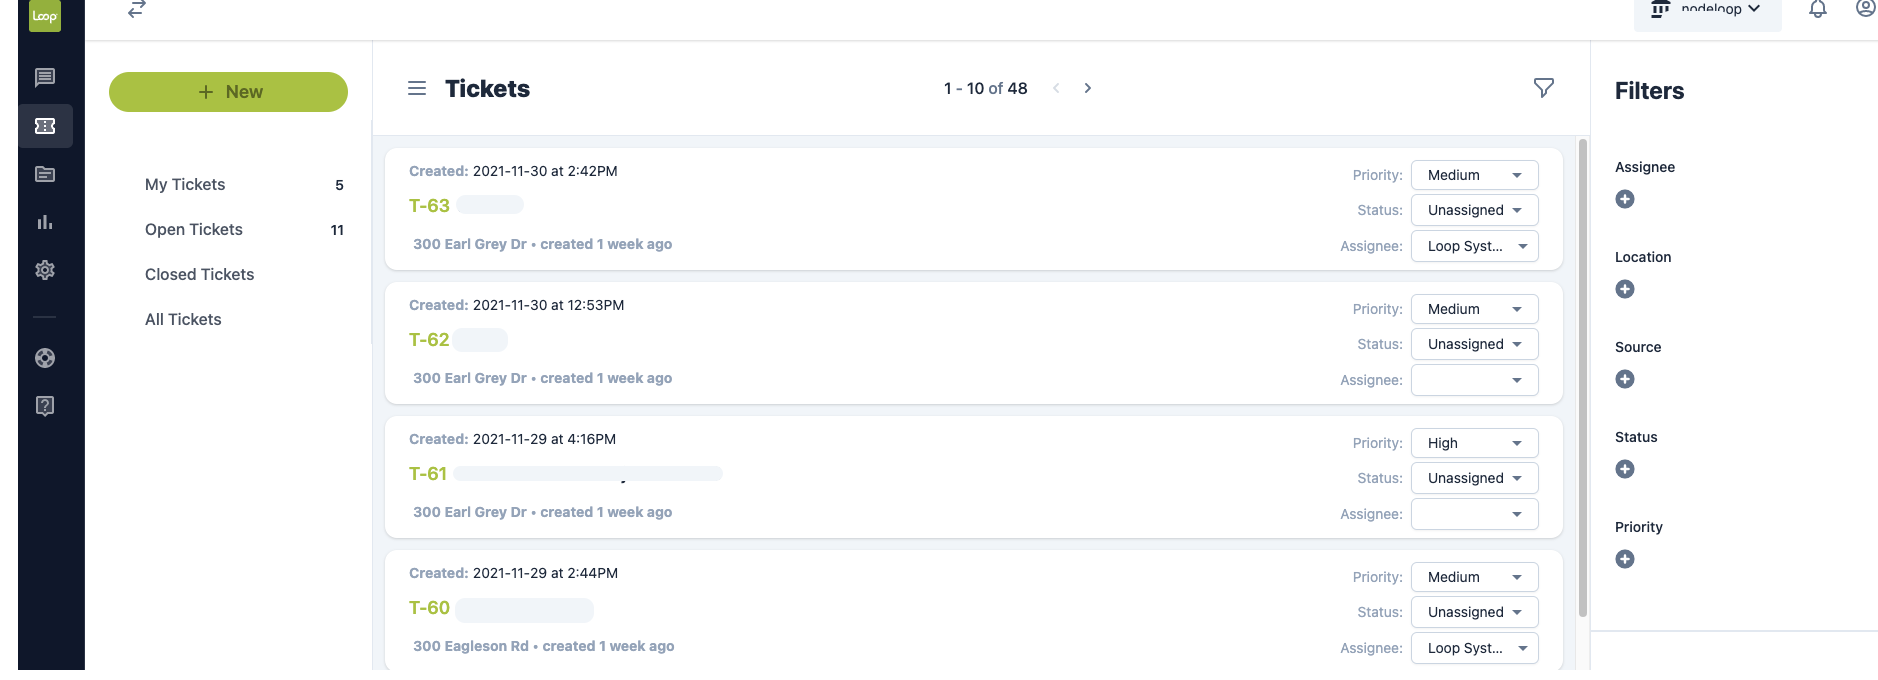
Task: Open the Priority dropdown on ticket T-61
Action: pyautogui.click(x=1474, y=442)
